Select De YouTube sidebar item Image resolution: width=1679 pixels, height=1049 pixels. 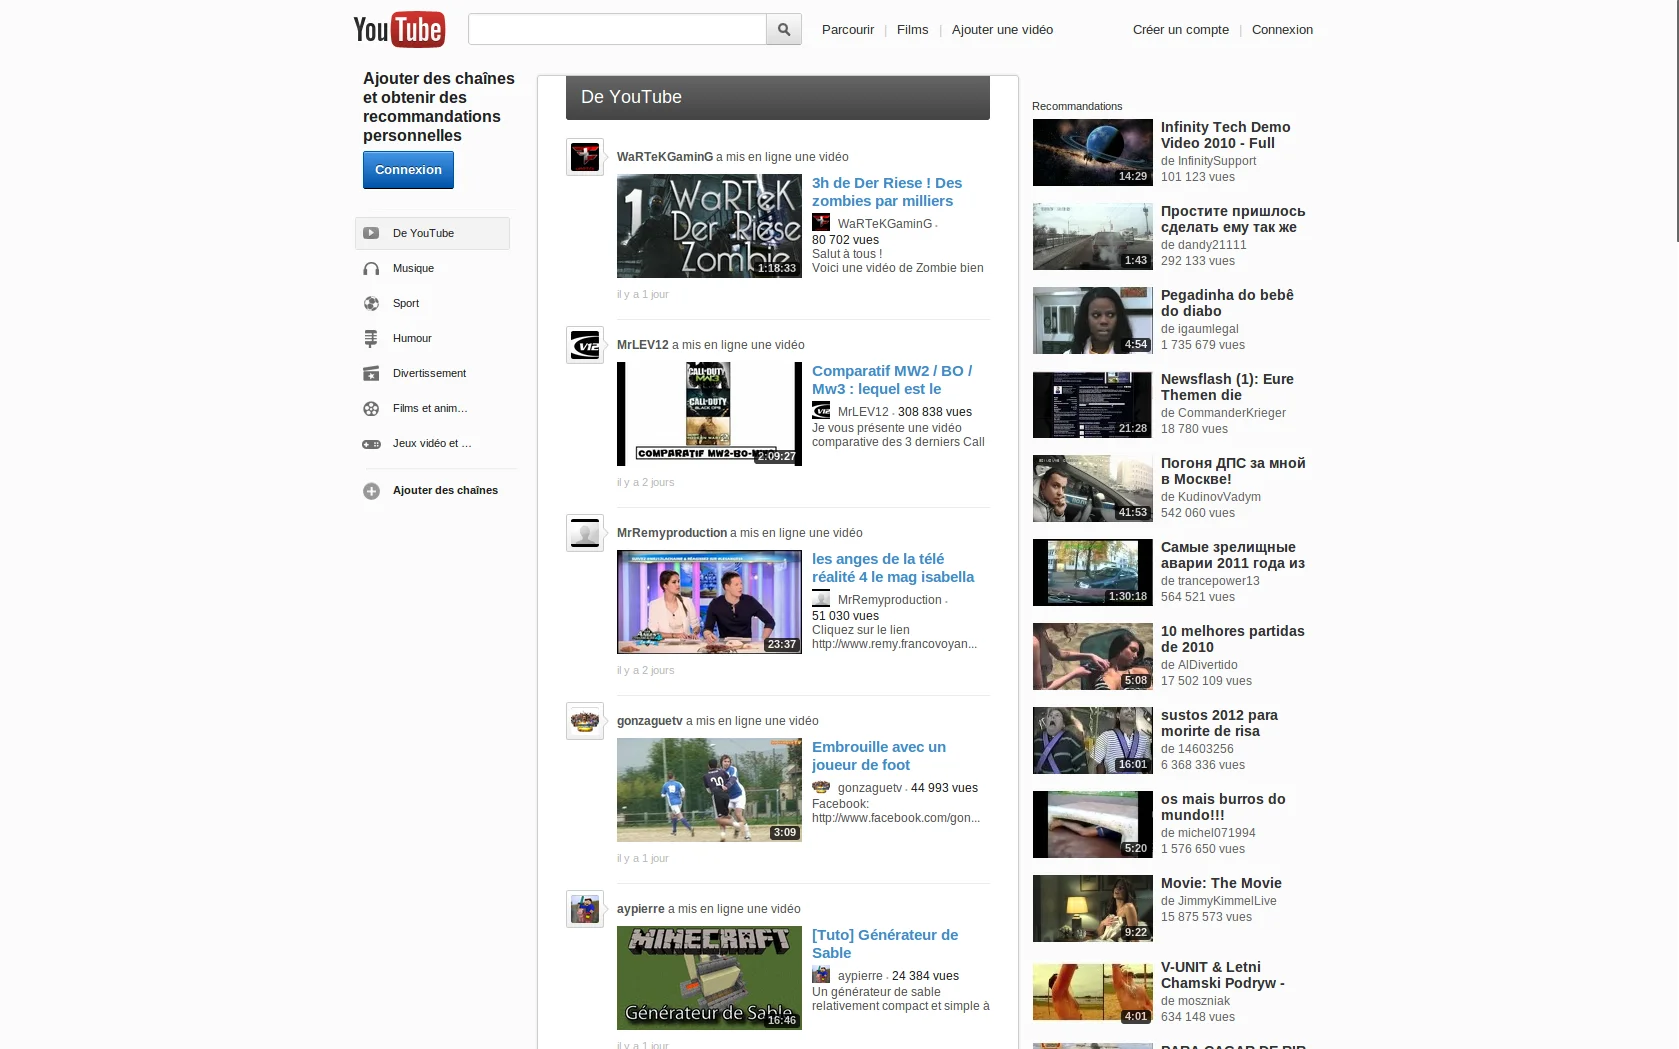click(432, 233)
